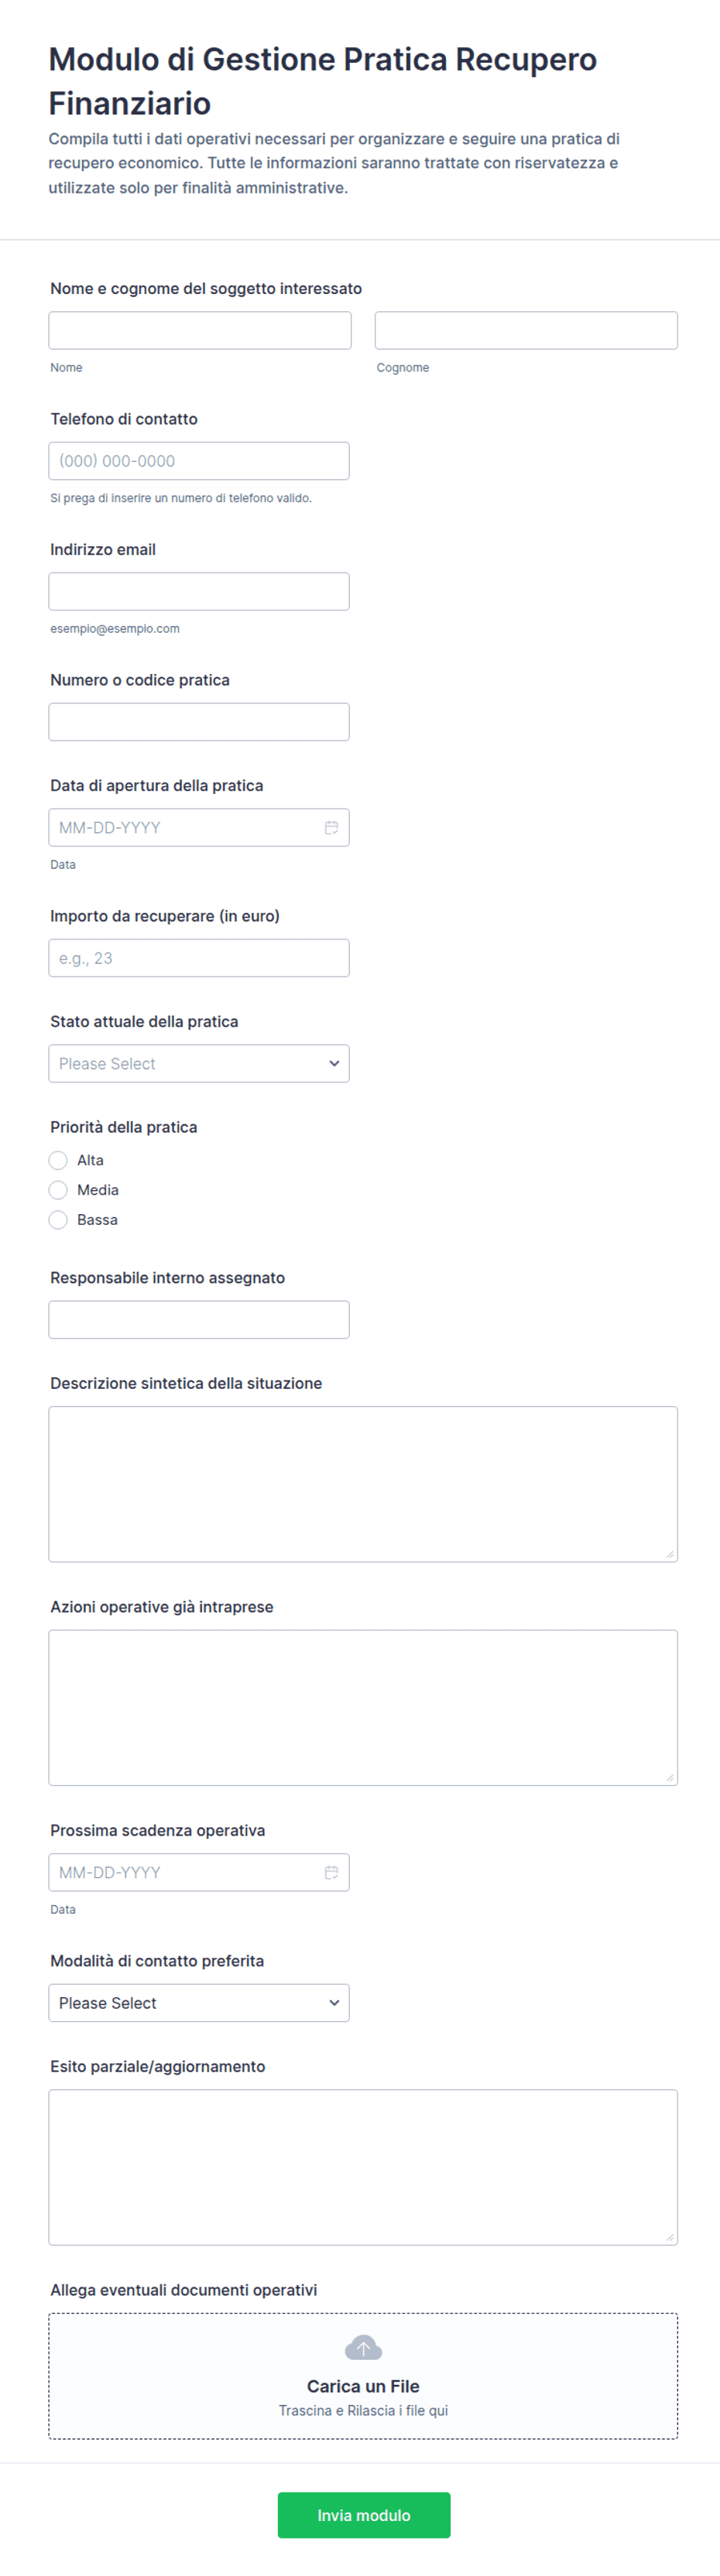
Task: Focus the Cognome input field
Action: click(x=526, y=330)
